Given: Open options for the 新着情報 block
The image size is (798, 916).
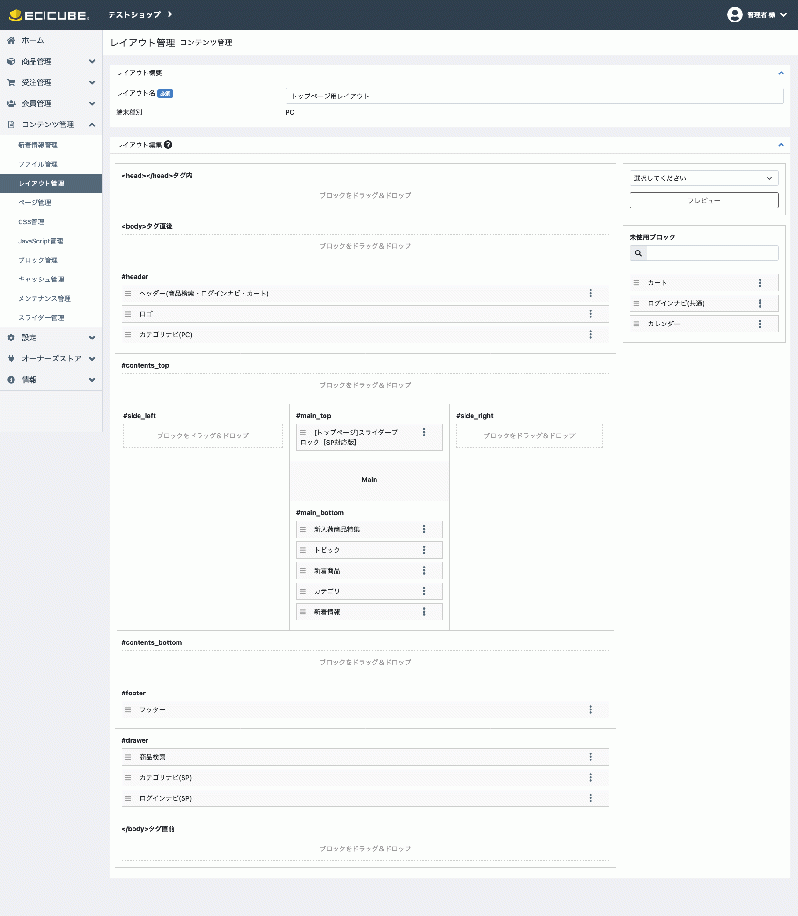Looking at the screenshot, I should [424, 612].
